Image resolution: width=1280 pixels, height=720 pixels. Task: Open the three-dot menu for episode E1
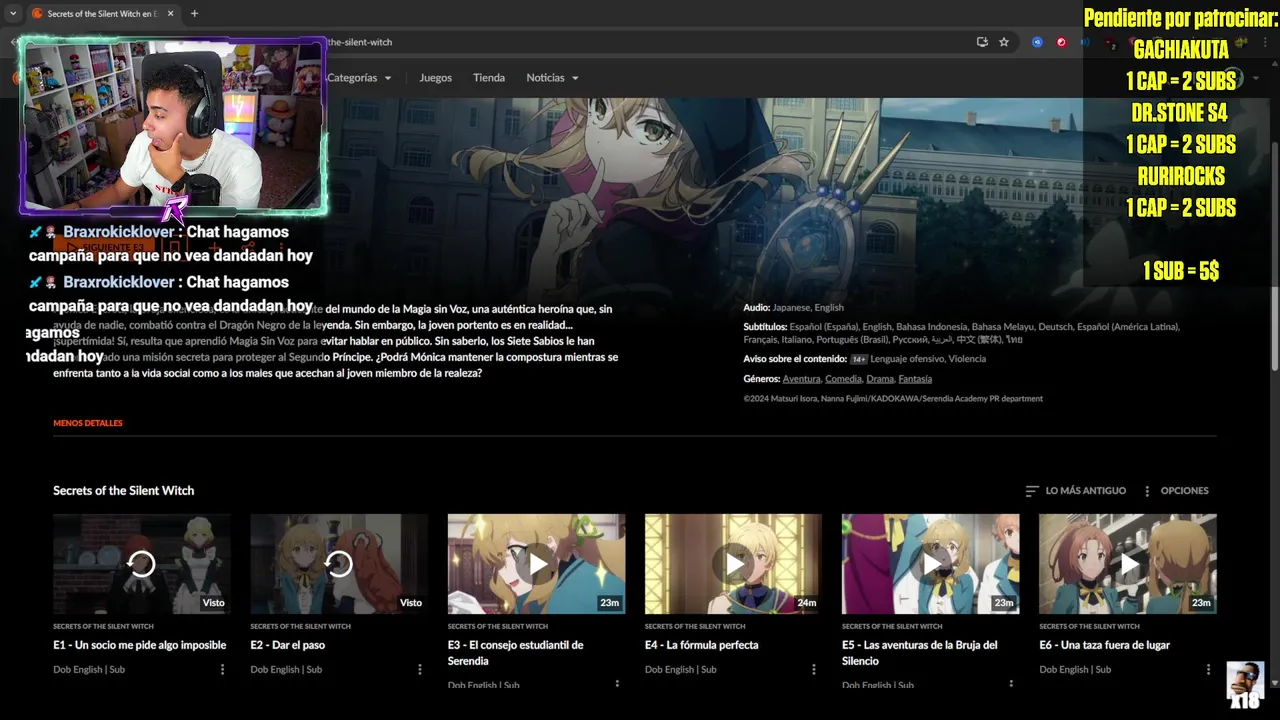[222, 669]
